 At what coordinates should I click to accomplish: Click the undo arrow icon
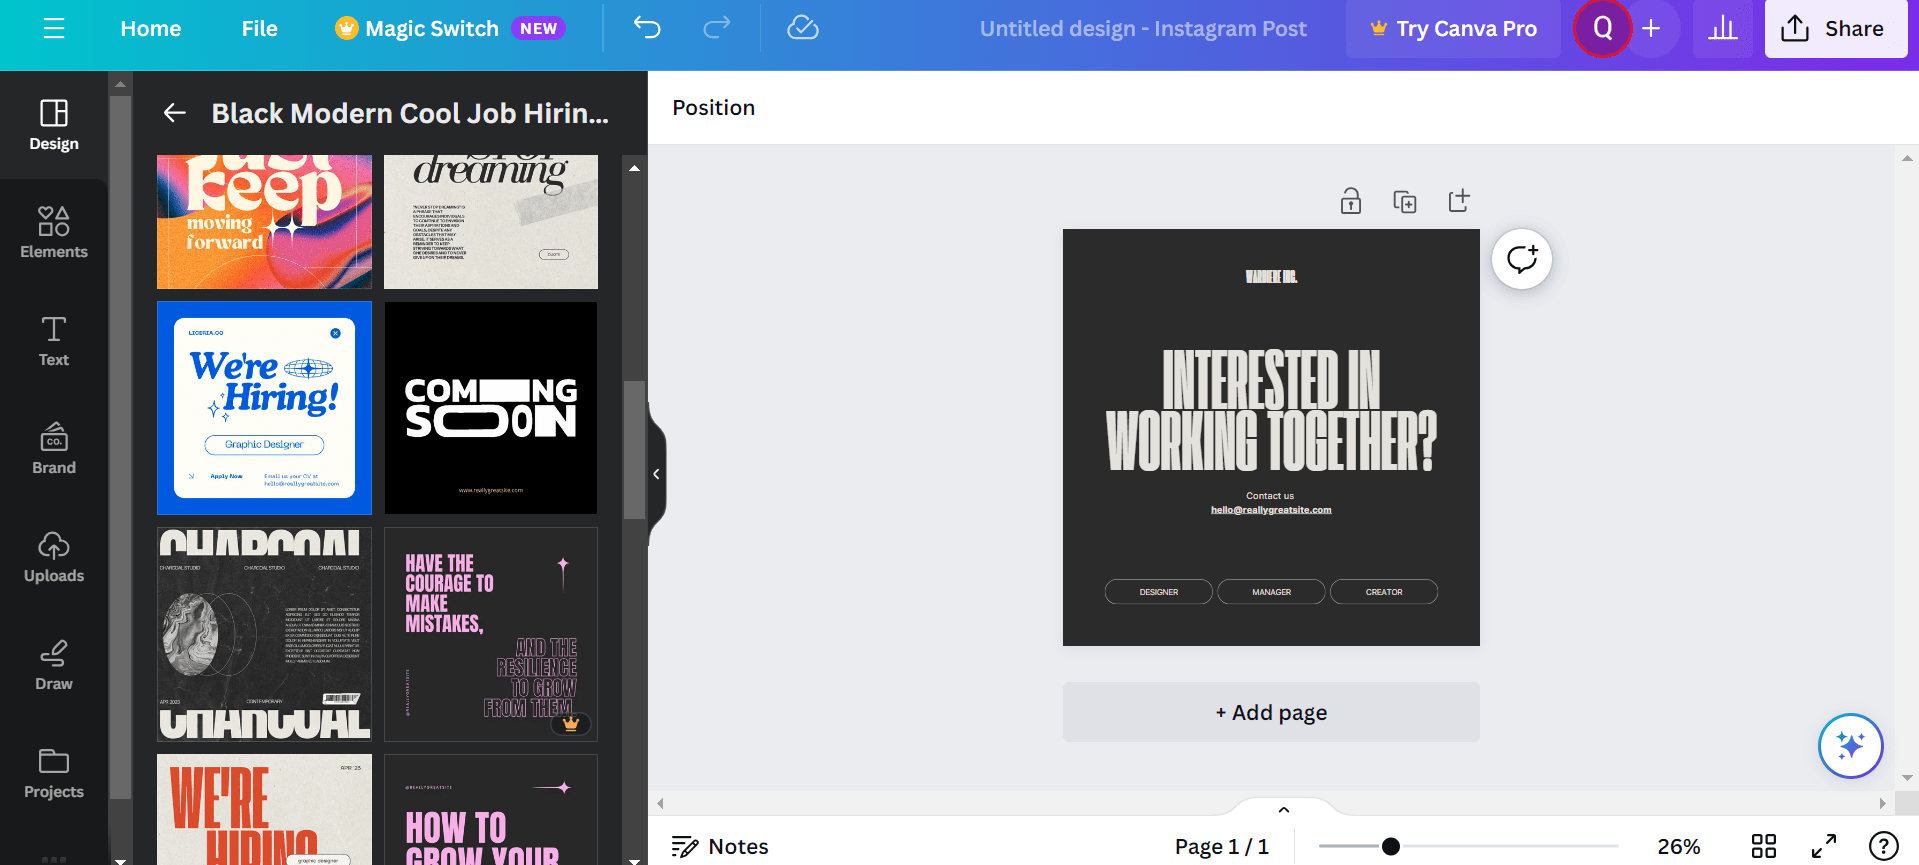tap(647, 28)
